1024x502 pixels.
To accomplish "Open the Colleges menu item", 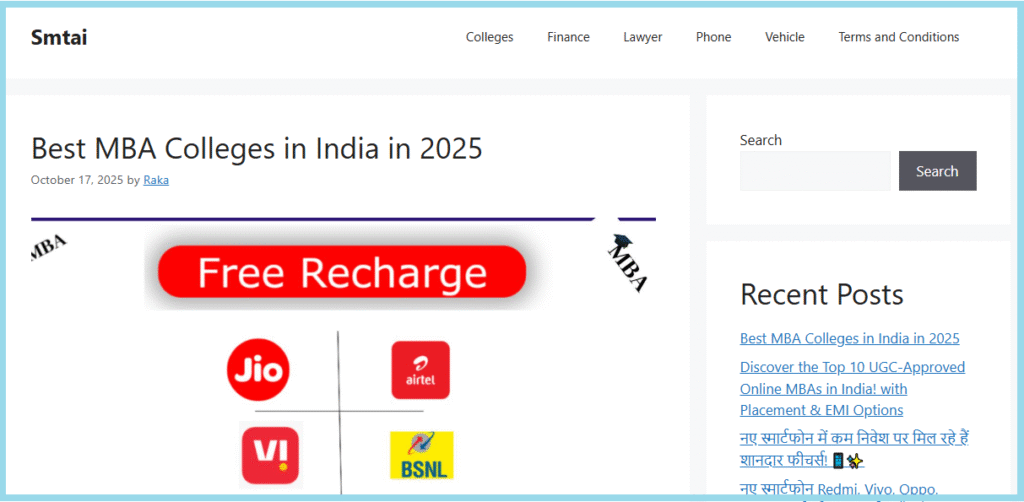I will coord(489,37).
